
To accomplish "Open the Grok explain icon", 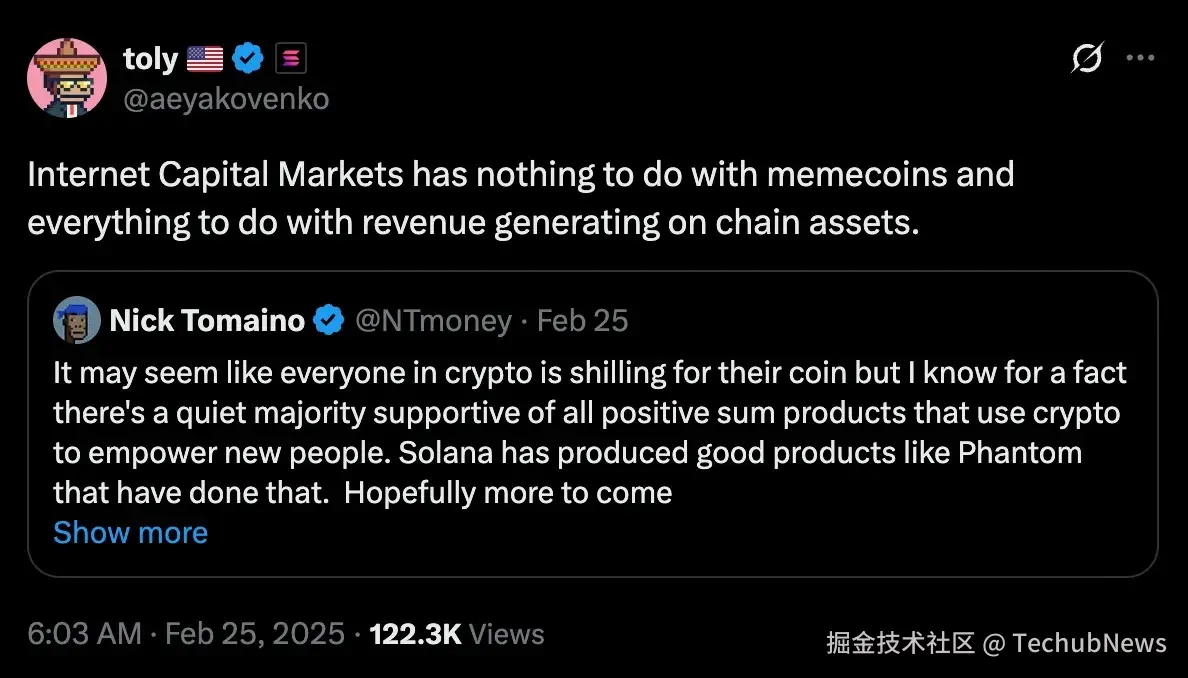I will click(1086, 60).
